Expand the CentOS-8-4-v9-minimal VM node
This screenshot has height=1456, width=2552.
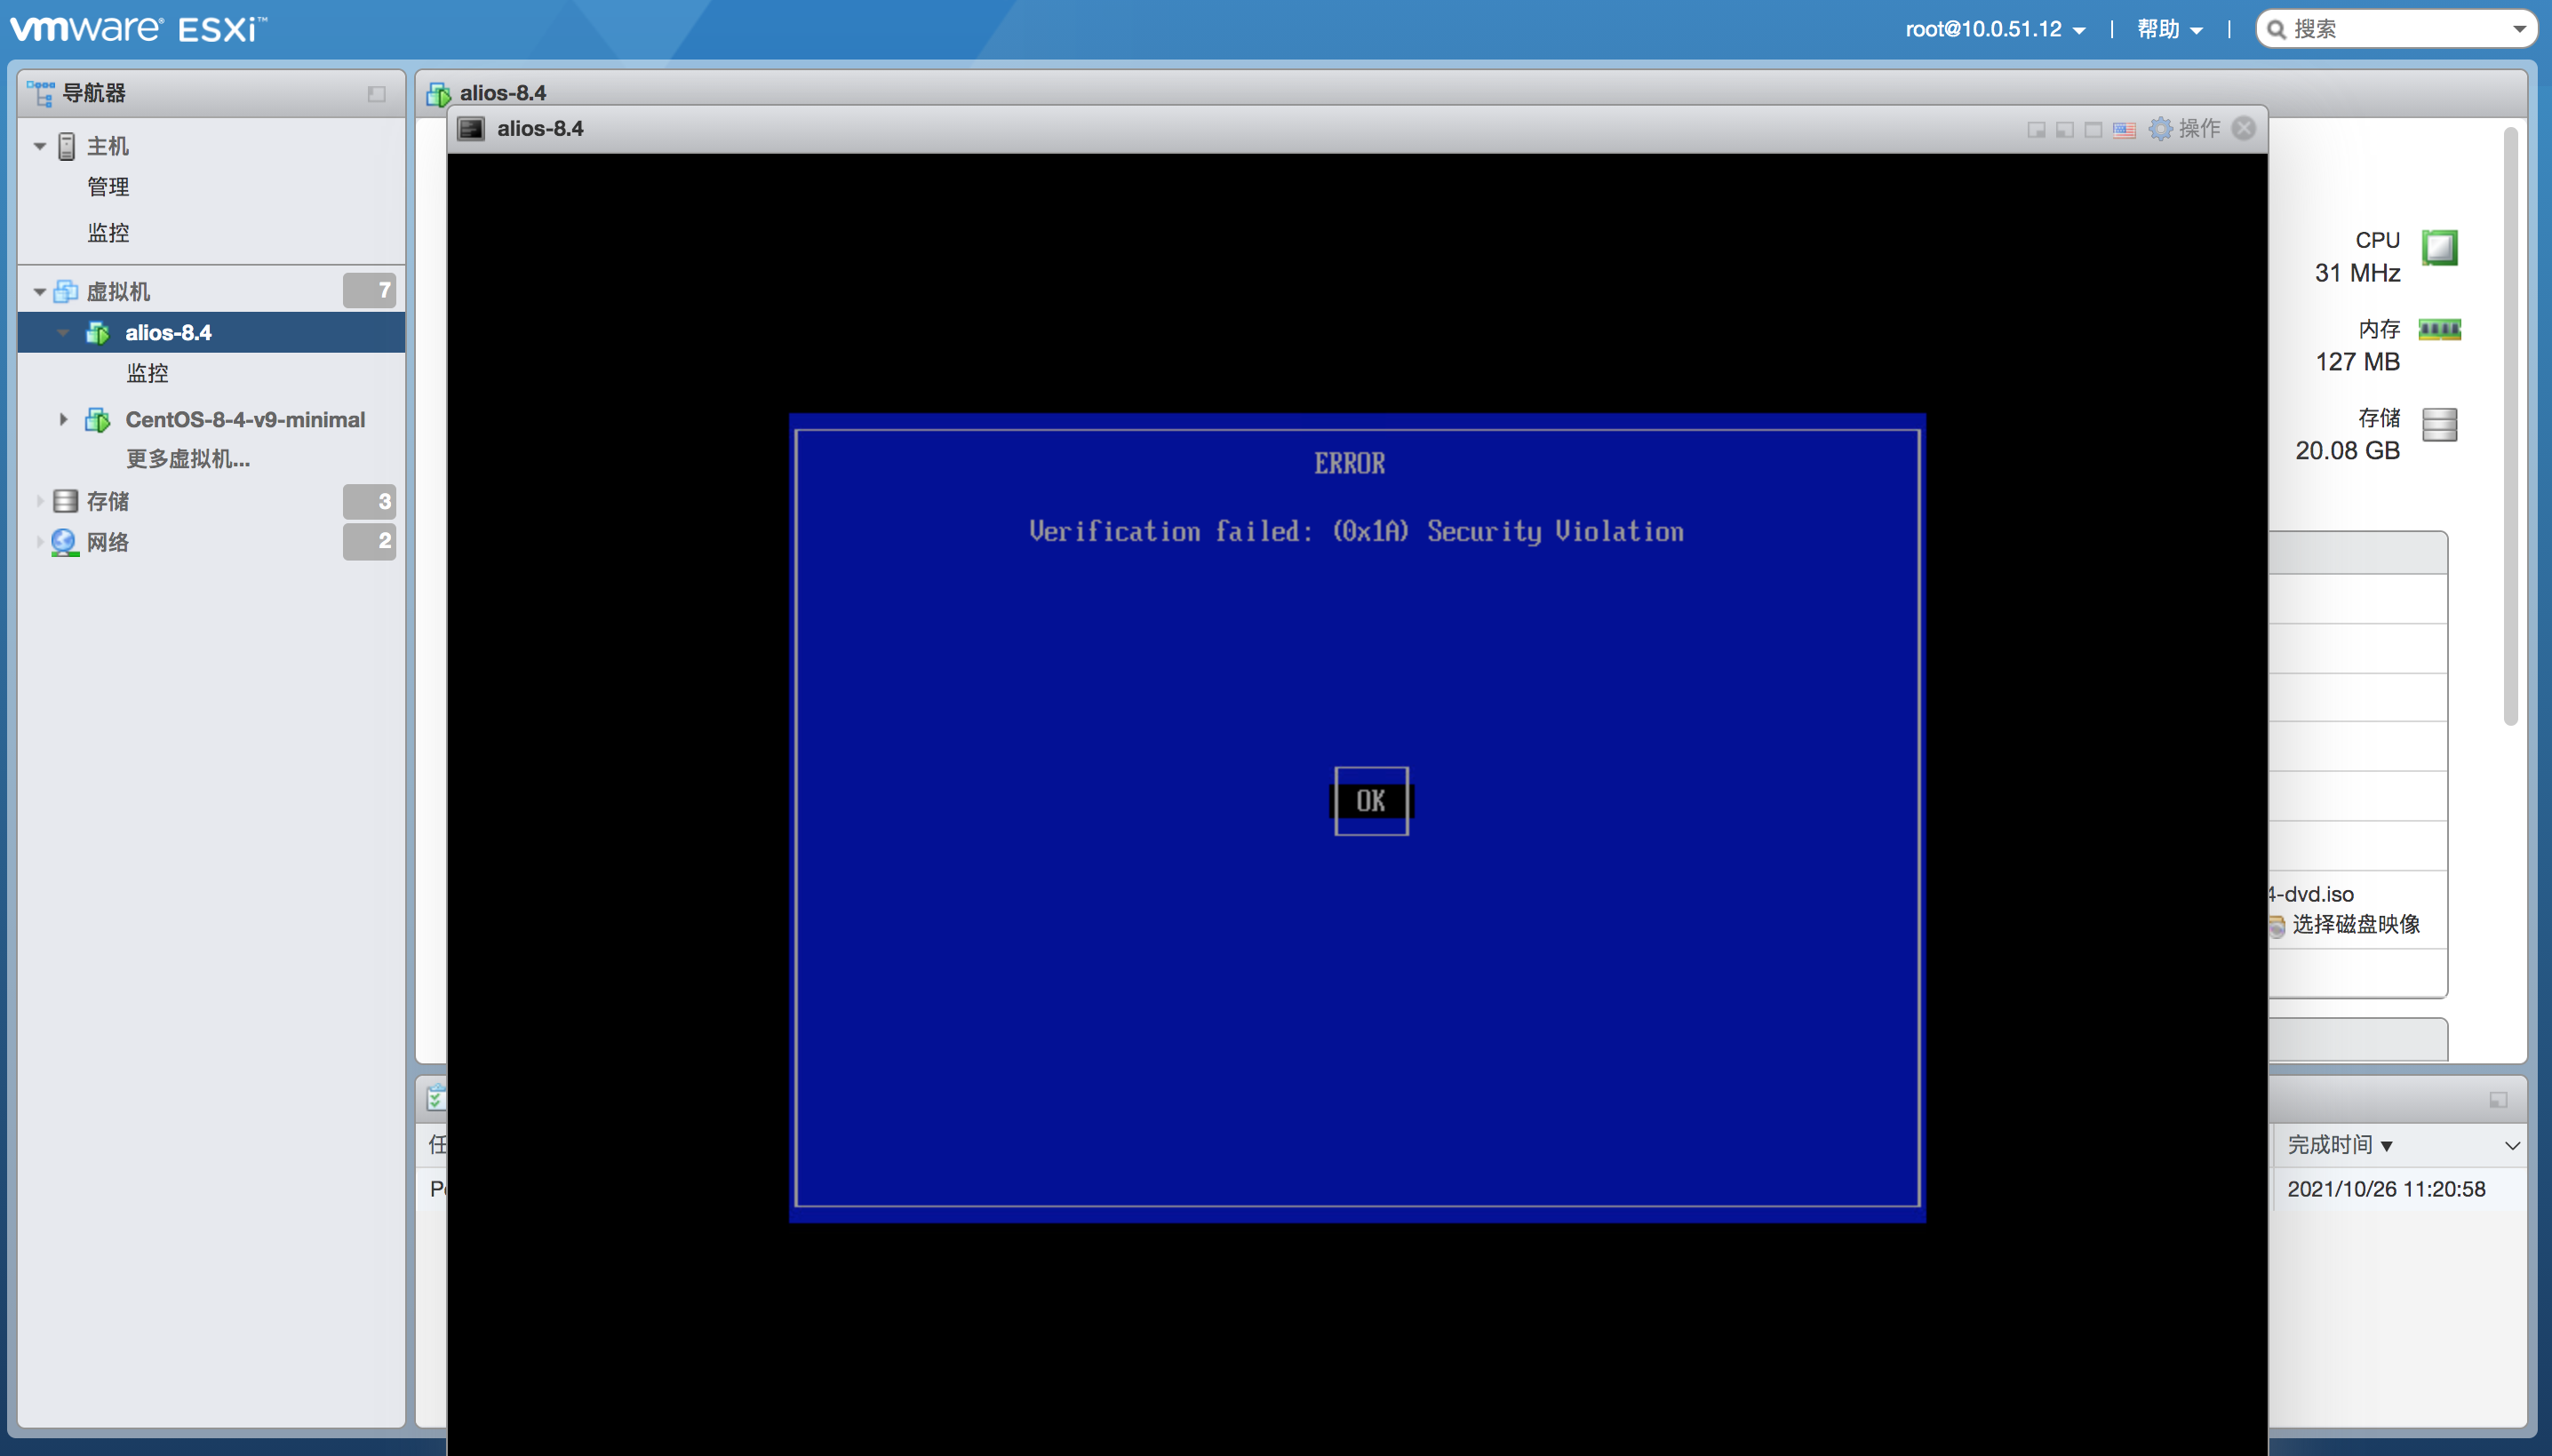(x=63, y=420)
